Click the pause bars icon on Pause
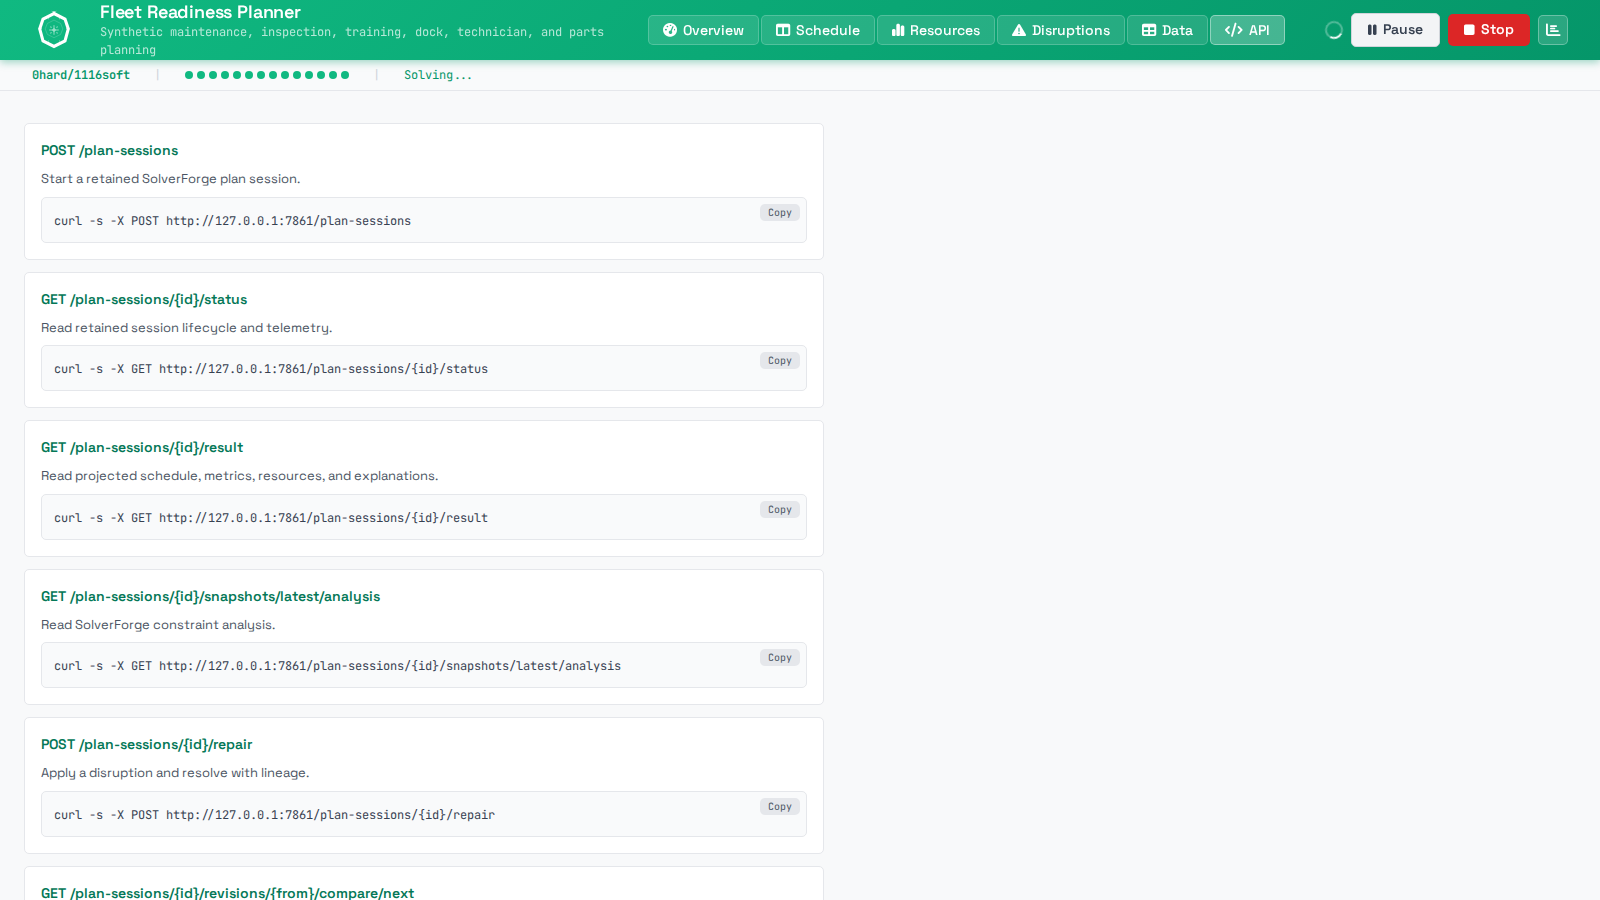Image resolution: width=1600 pixels, height=900 pixels. click(x=1372, y=30)
